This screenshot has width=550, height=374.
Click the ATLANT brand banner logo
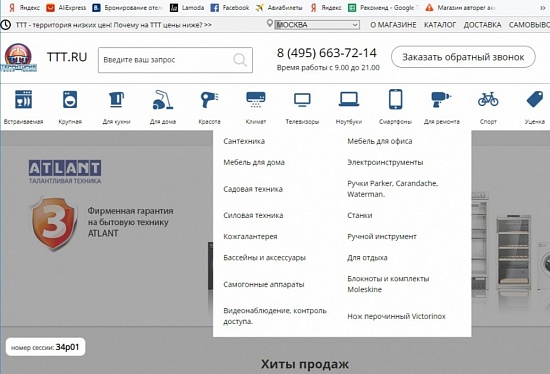(x=65, y=172)
